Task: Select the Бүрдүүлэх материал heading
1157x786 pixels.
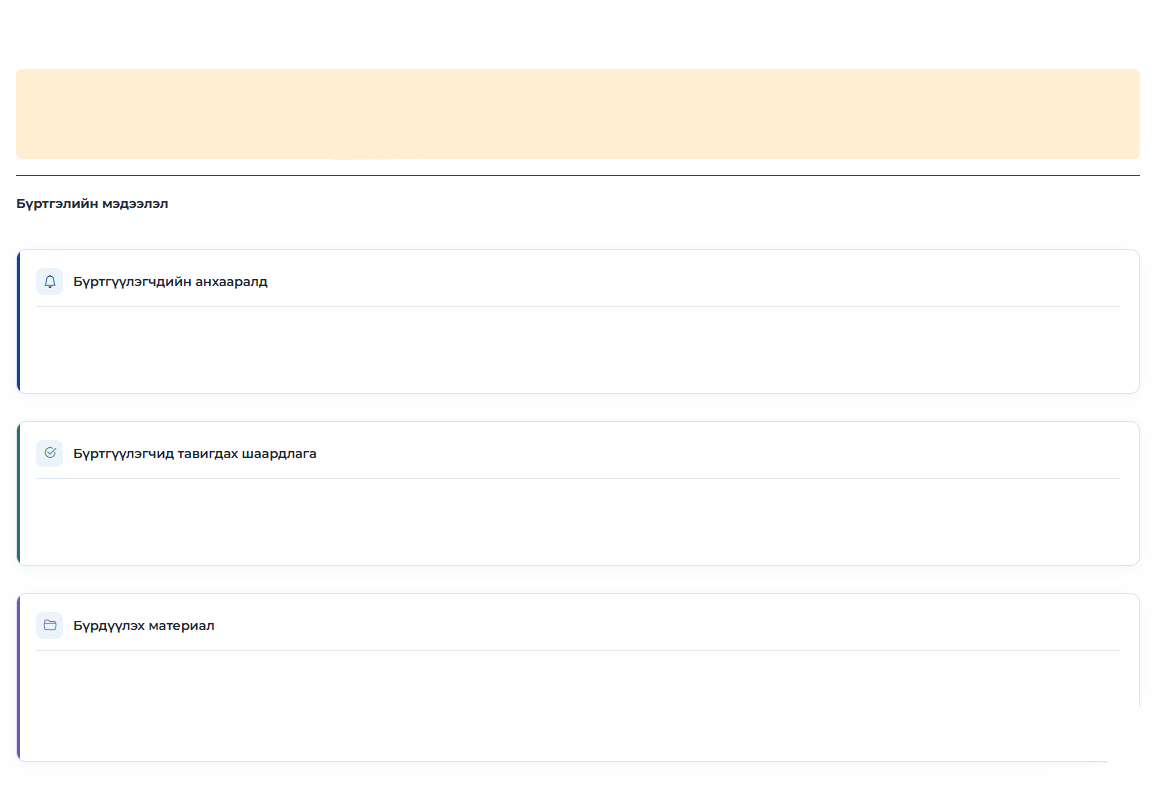Action: coord(144,626)
